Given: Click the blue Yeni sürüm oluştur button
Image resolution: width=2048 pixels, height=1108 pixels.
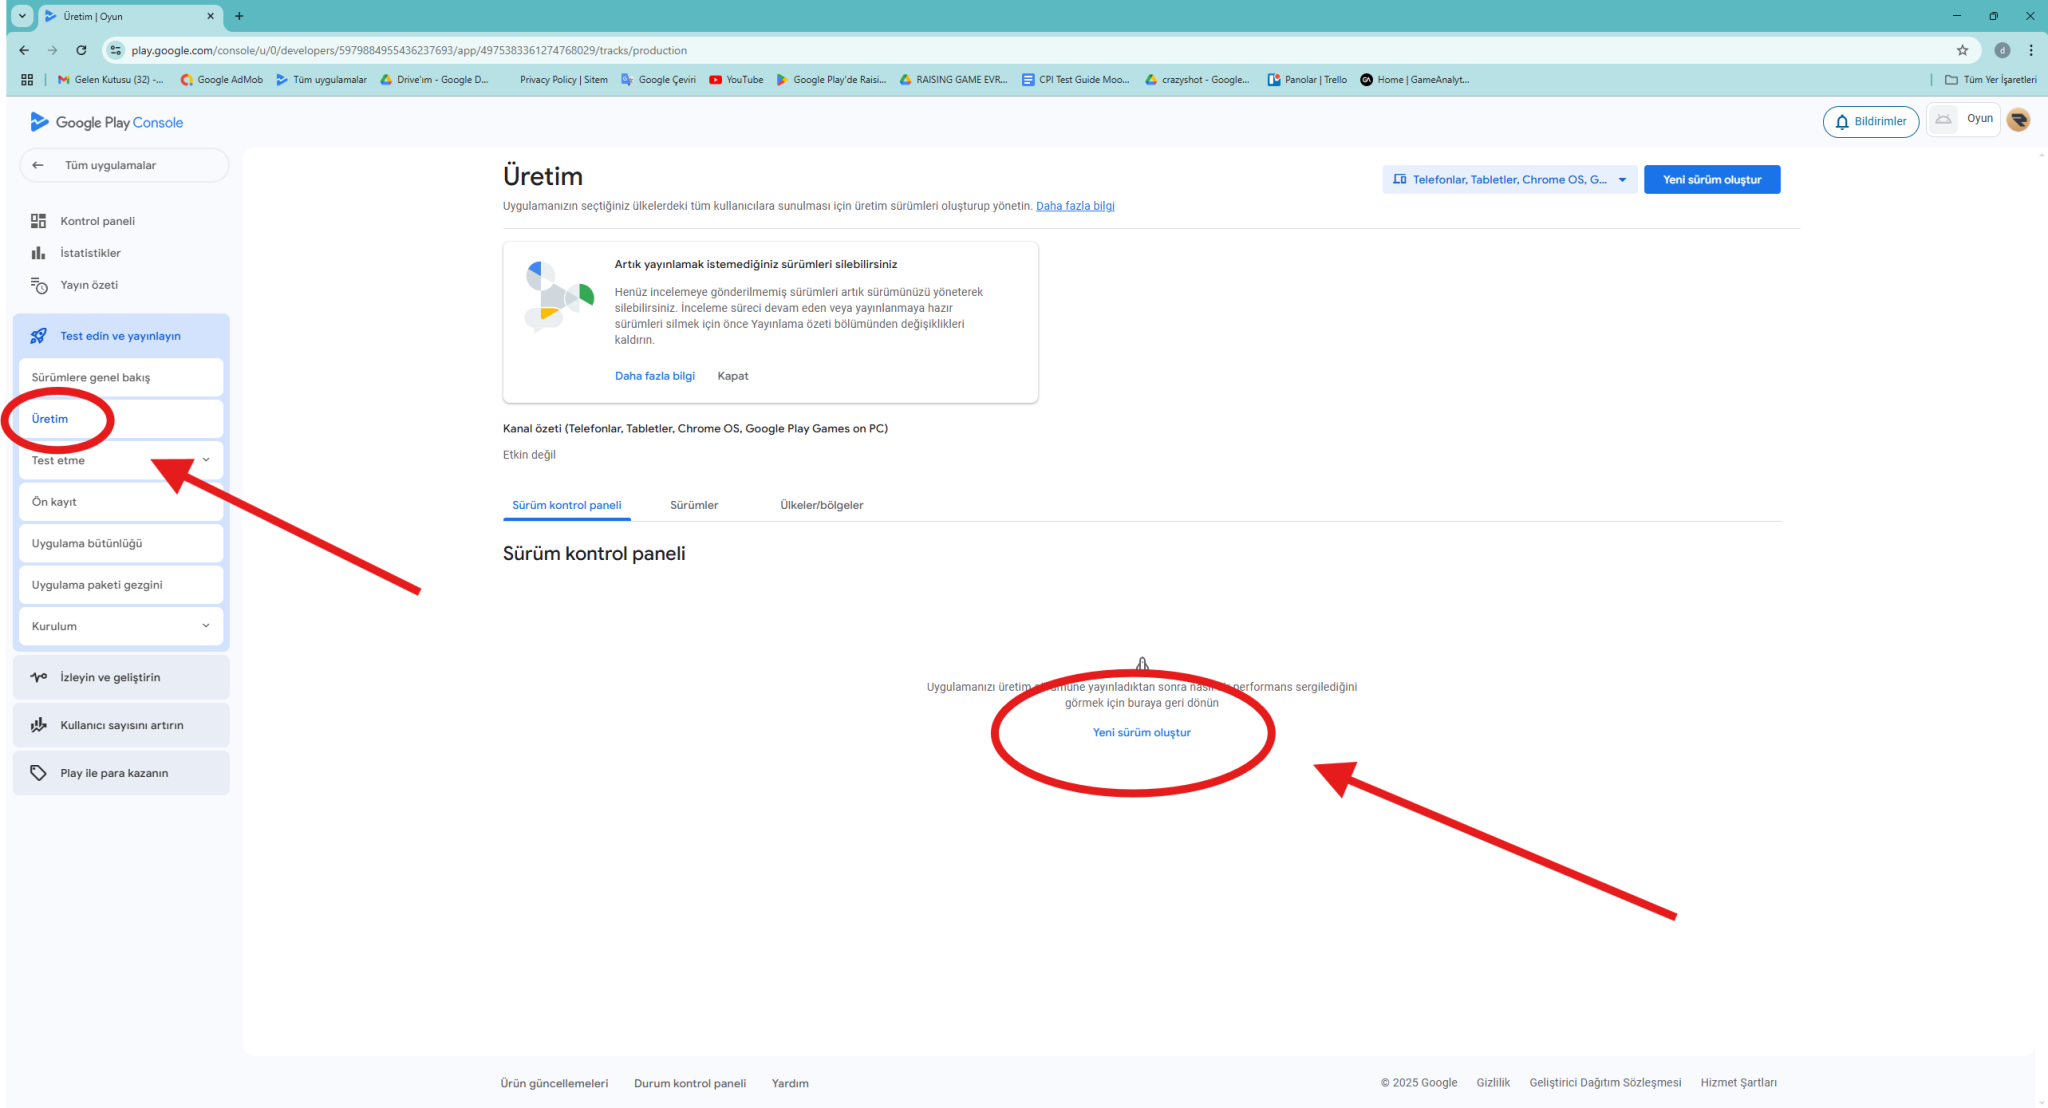Looking at the screenshot, I should 1711,180.
